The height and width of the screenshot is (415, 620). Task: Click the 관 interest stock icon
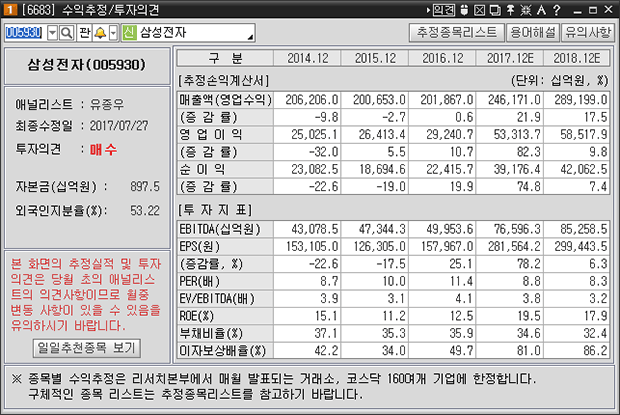[85, 33]
